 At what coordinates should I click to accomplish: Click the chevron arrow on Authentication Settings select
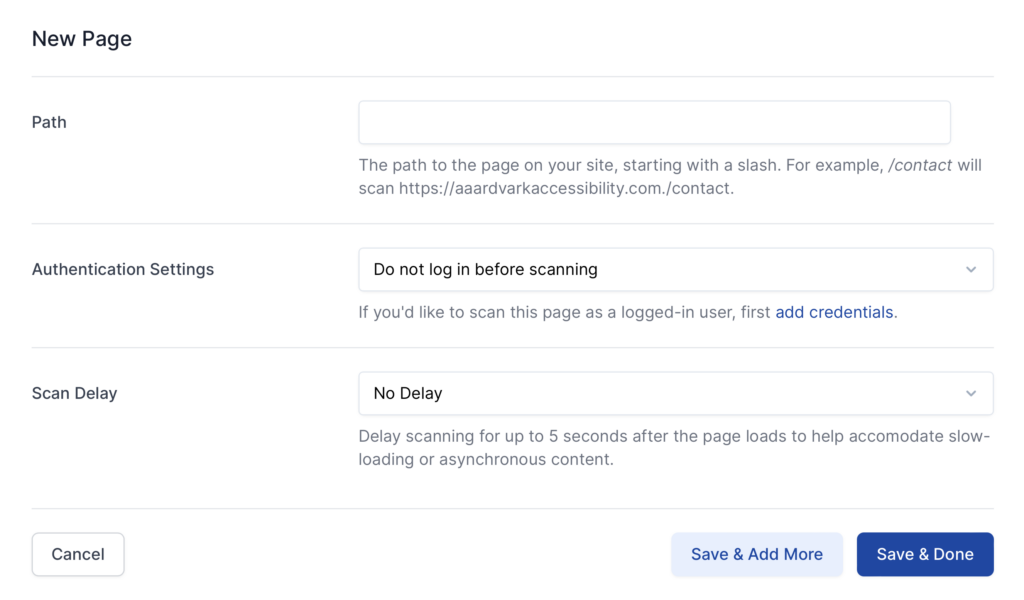tap(970, 270)
